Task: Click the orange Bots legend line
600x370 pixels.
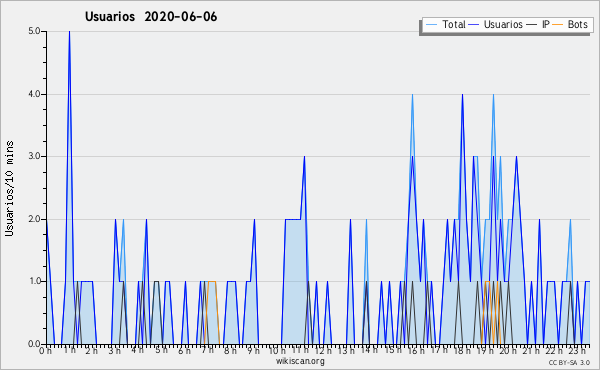Action: [x=558, y=25]
